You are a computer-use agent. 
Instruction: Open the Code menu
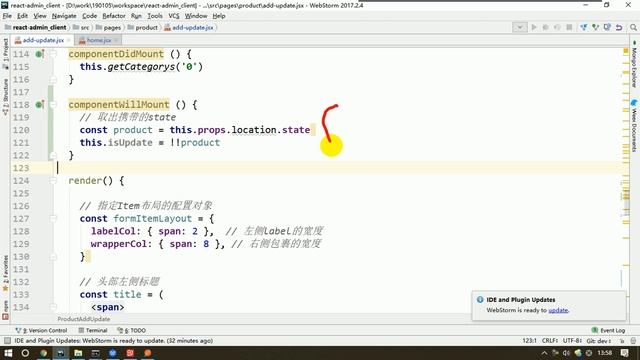click(89, 16)
